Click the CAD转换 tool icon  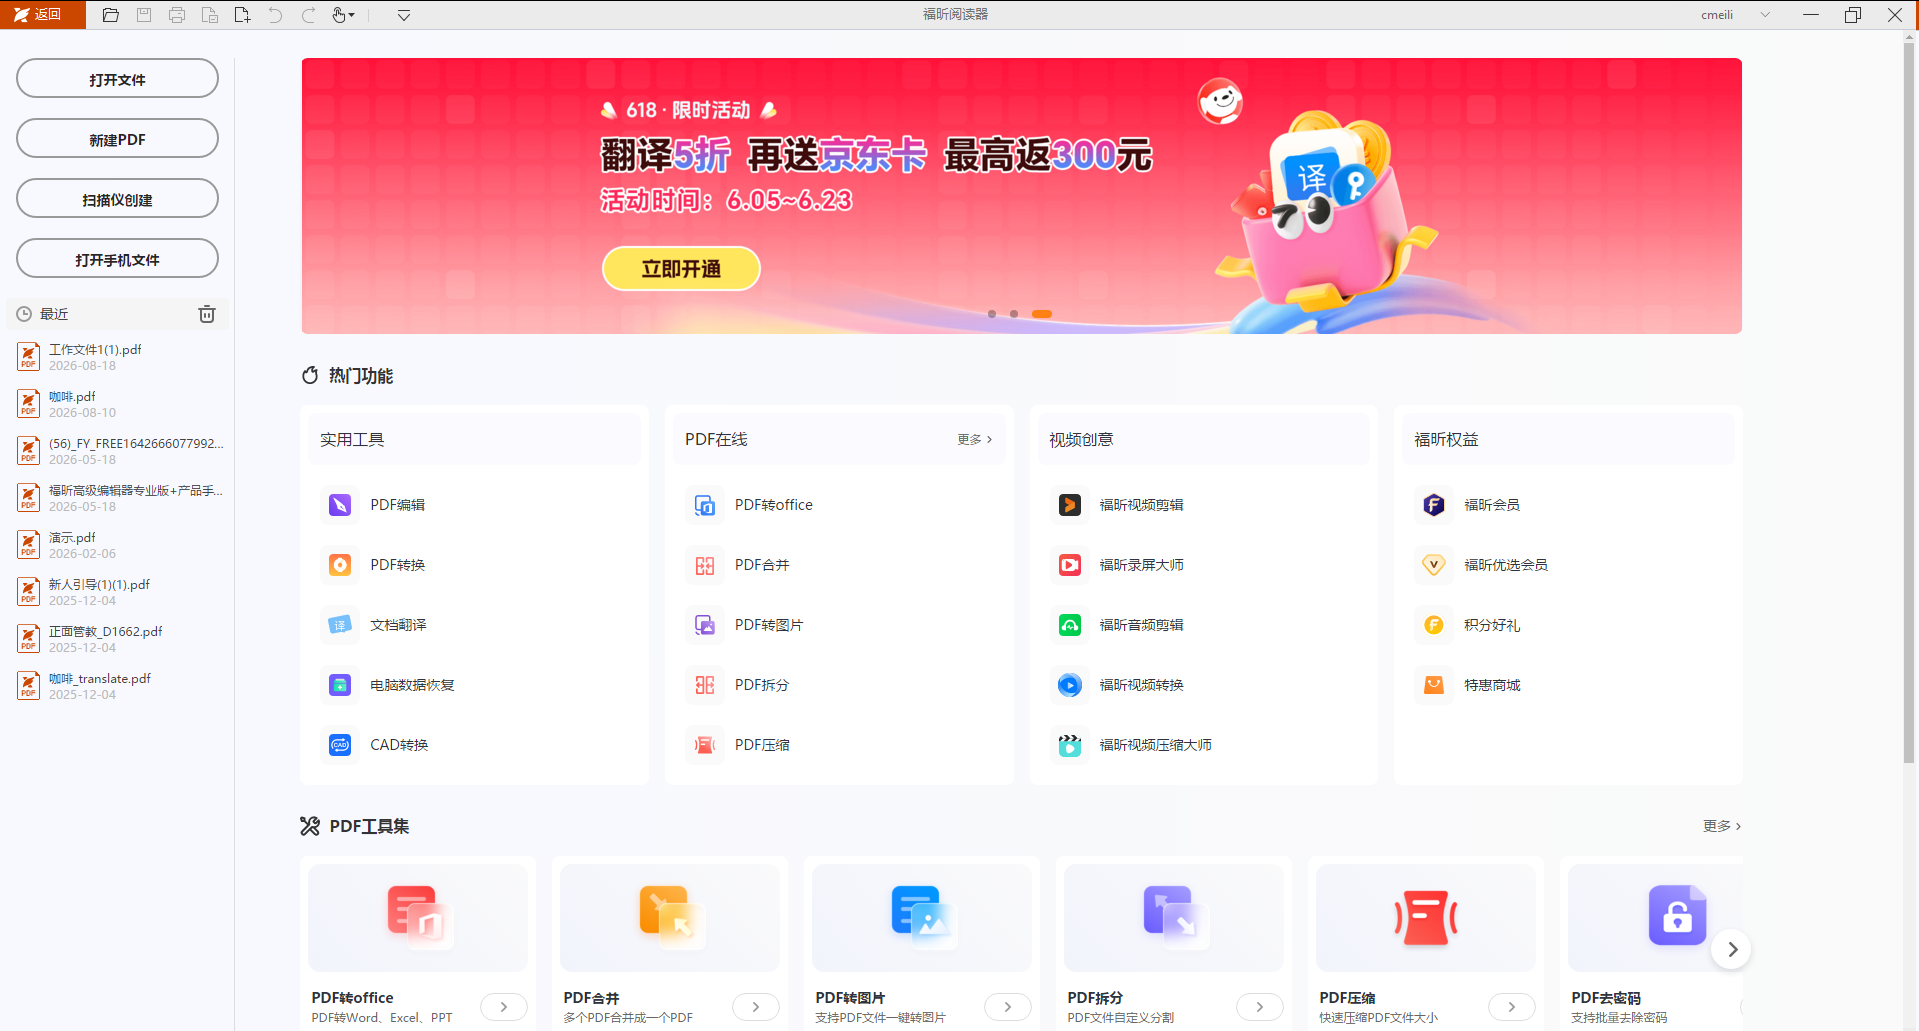point(340,745)
